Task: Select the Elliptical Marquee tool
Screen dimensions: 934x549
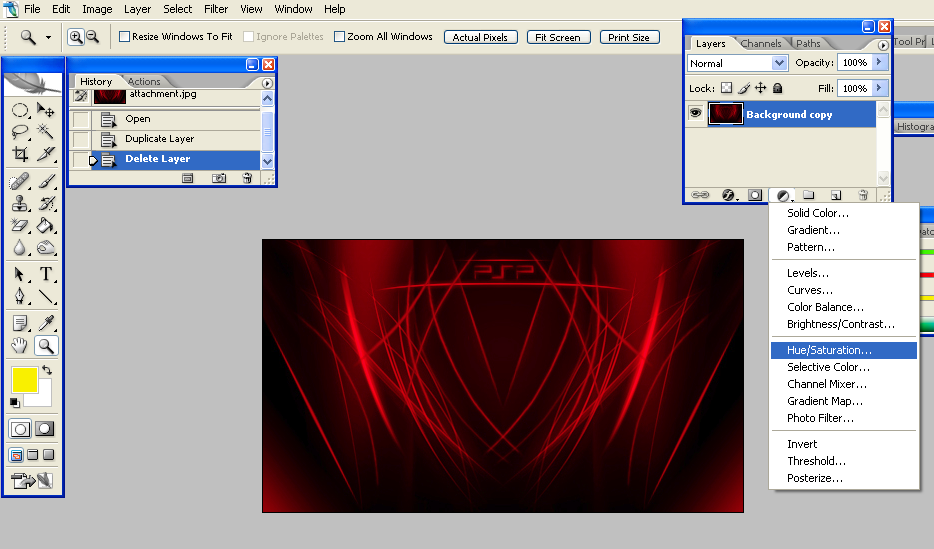Action: click(x=20, y=111)
